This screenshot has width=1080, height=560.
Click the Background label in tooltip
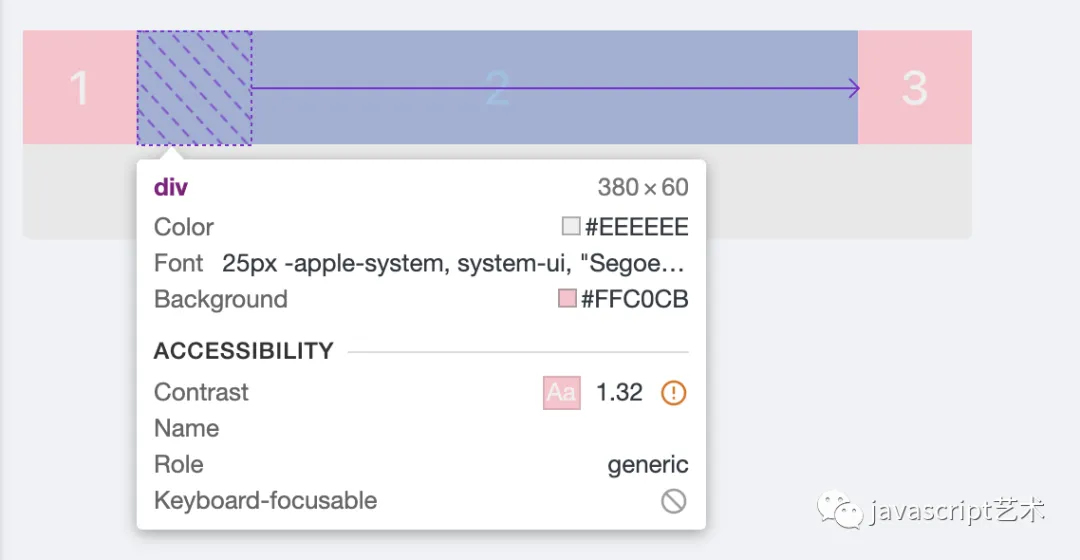[x=220, y=299]
